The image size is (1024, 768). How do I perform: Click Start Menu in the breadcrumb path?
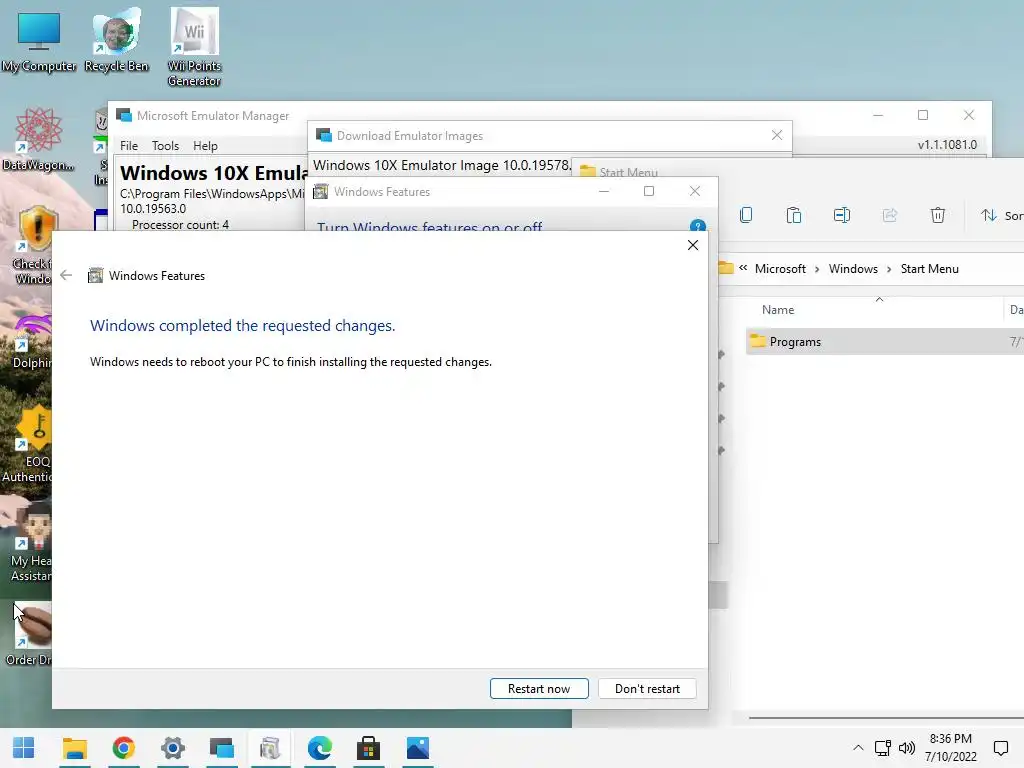click(929, 268)
